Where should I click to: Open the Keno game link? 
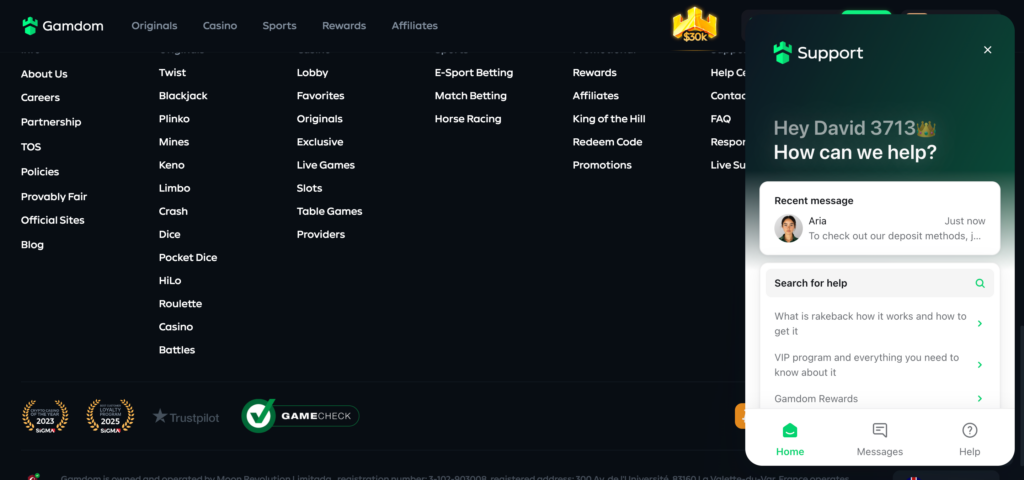point(172,165)
